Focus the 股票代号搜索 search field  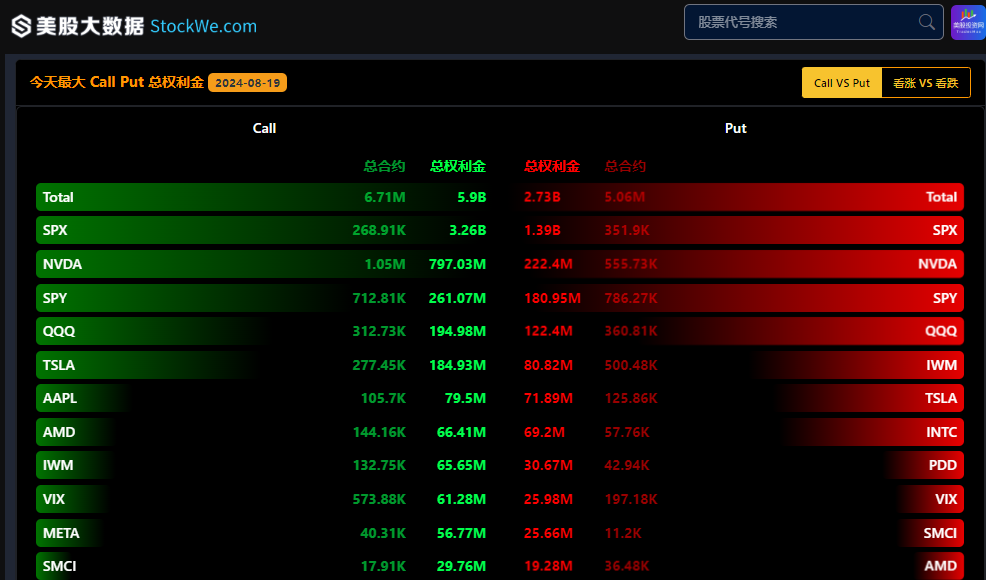click(813, 22)
